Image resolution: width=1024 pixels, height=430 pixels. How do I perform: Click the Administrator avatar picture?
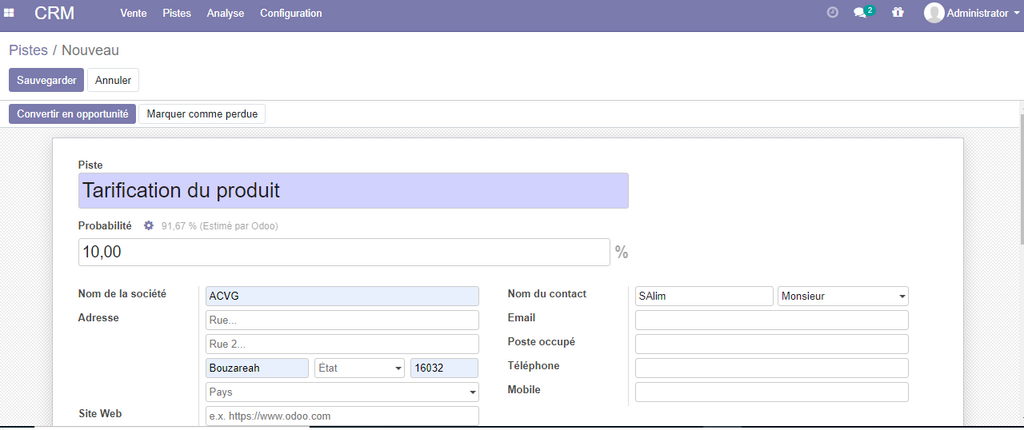point(934,13)
